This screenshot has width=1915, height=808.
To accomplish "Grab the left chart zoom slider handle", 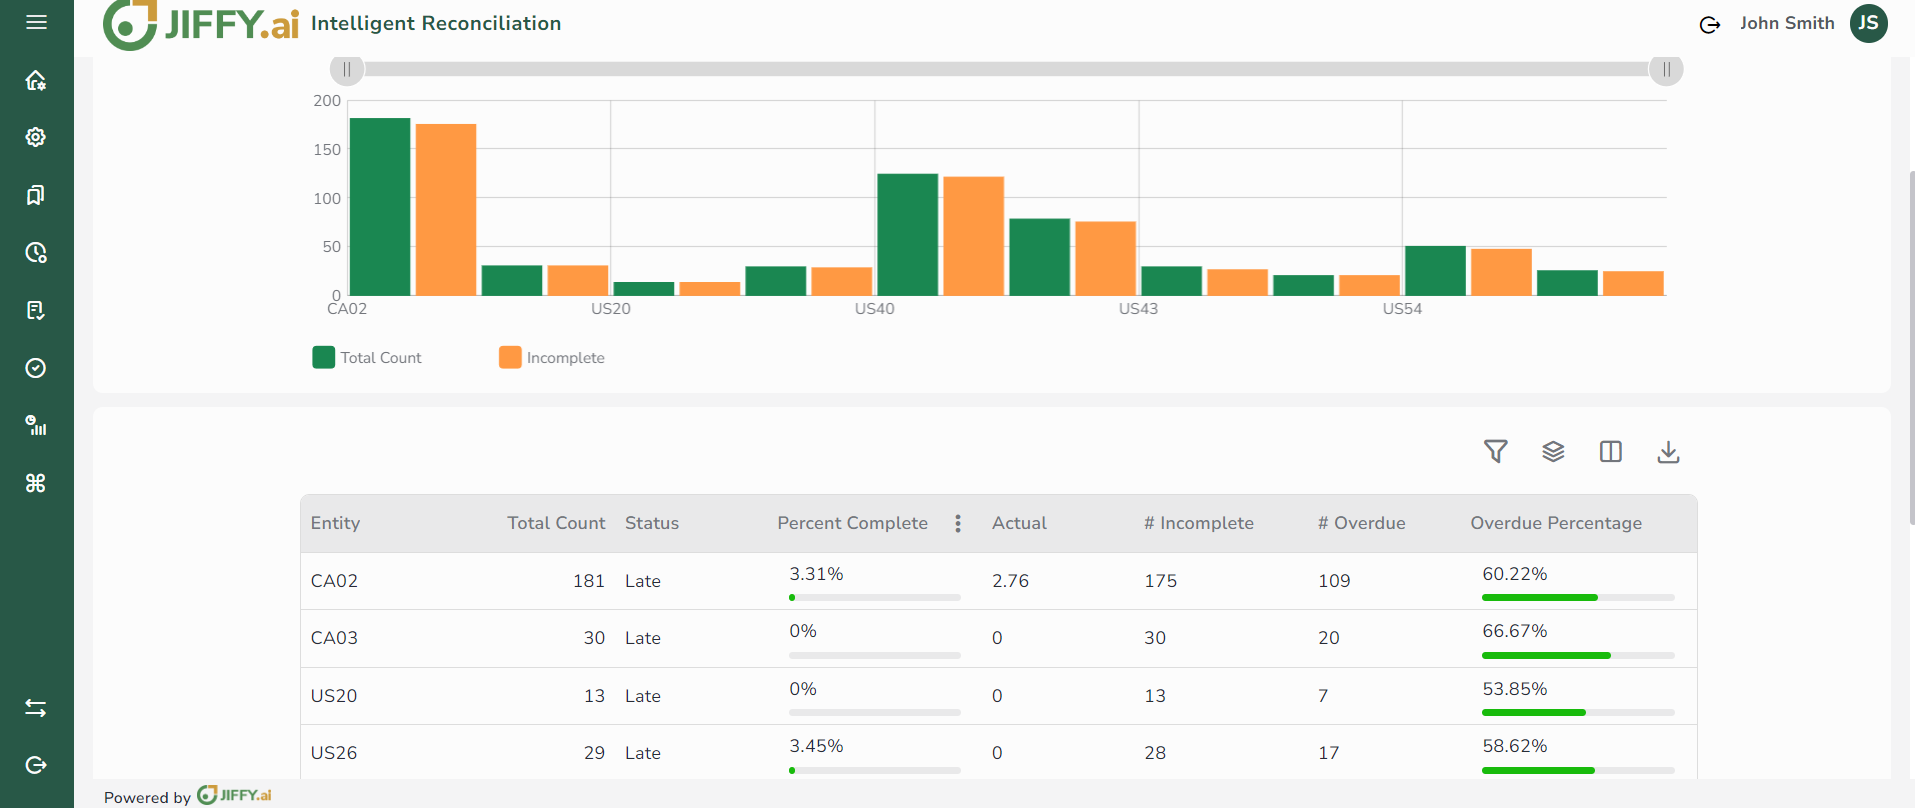I will tap(347, 69).
